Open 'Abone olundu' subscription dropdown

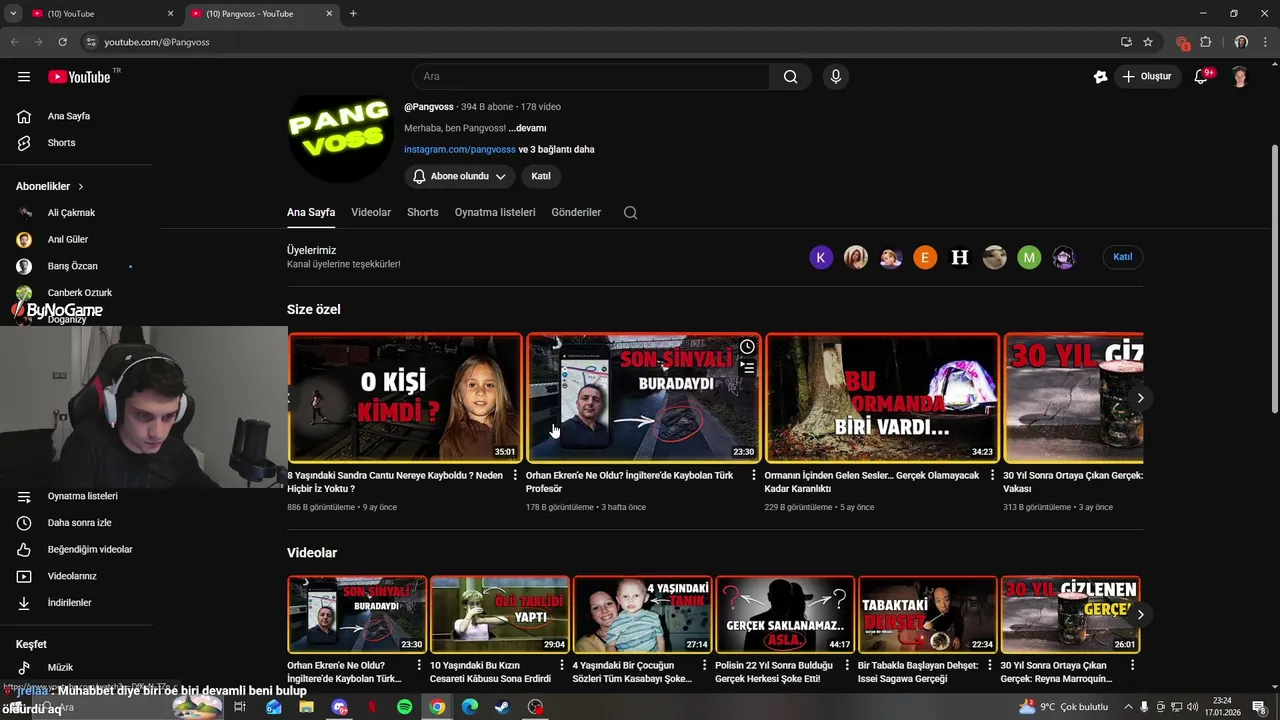point(460,176)
